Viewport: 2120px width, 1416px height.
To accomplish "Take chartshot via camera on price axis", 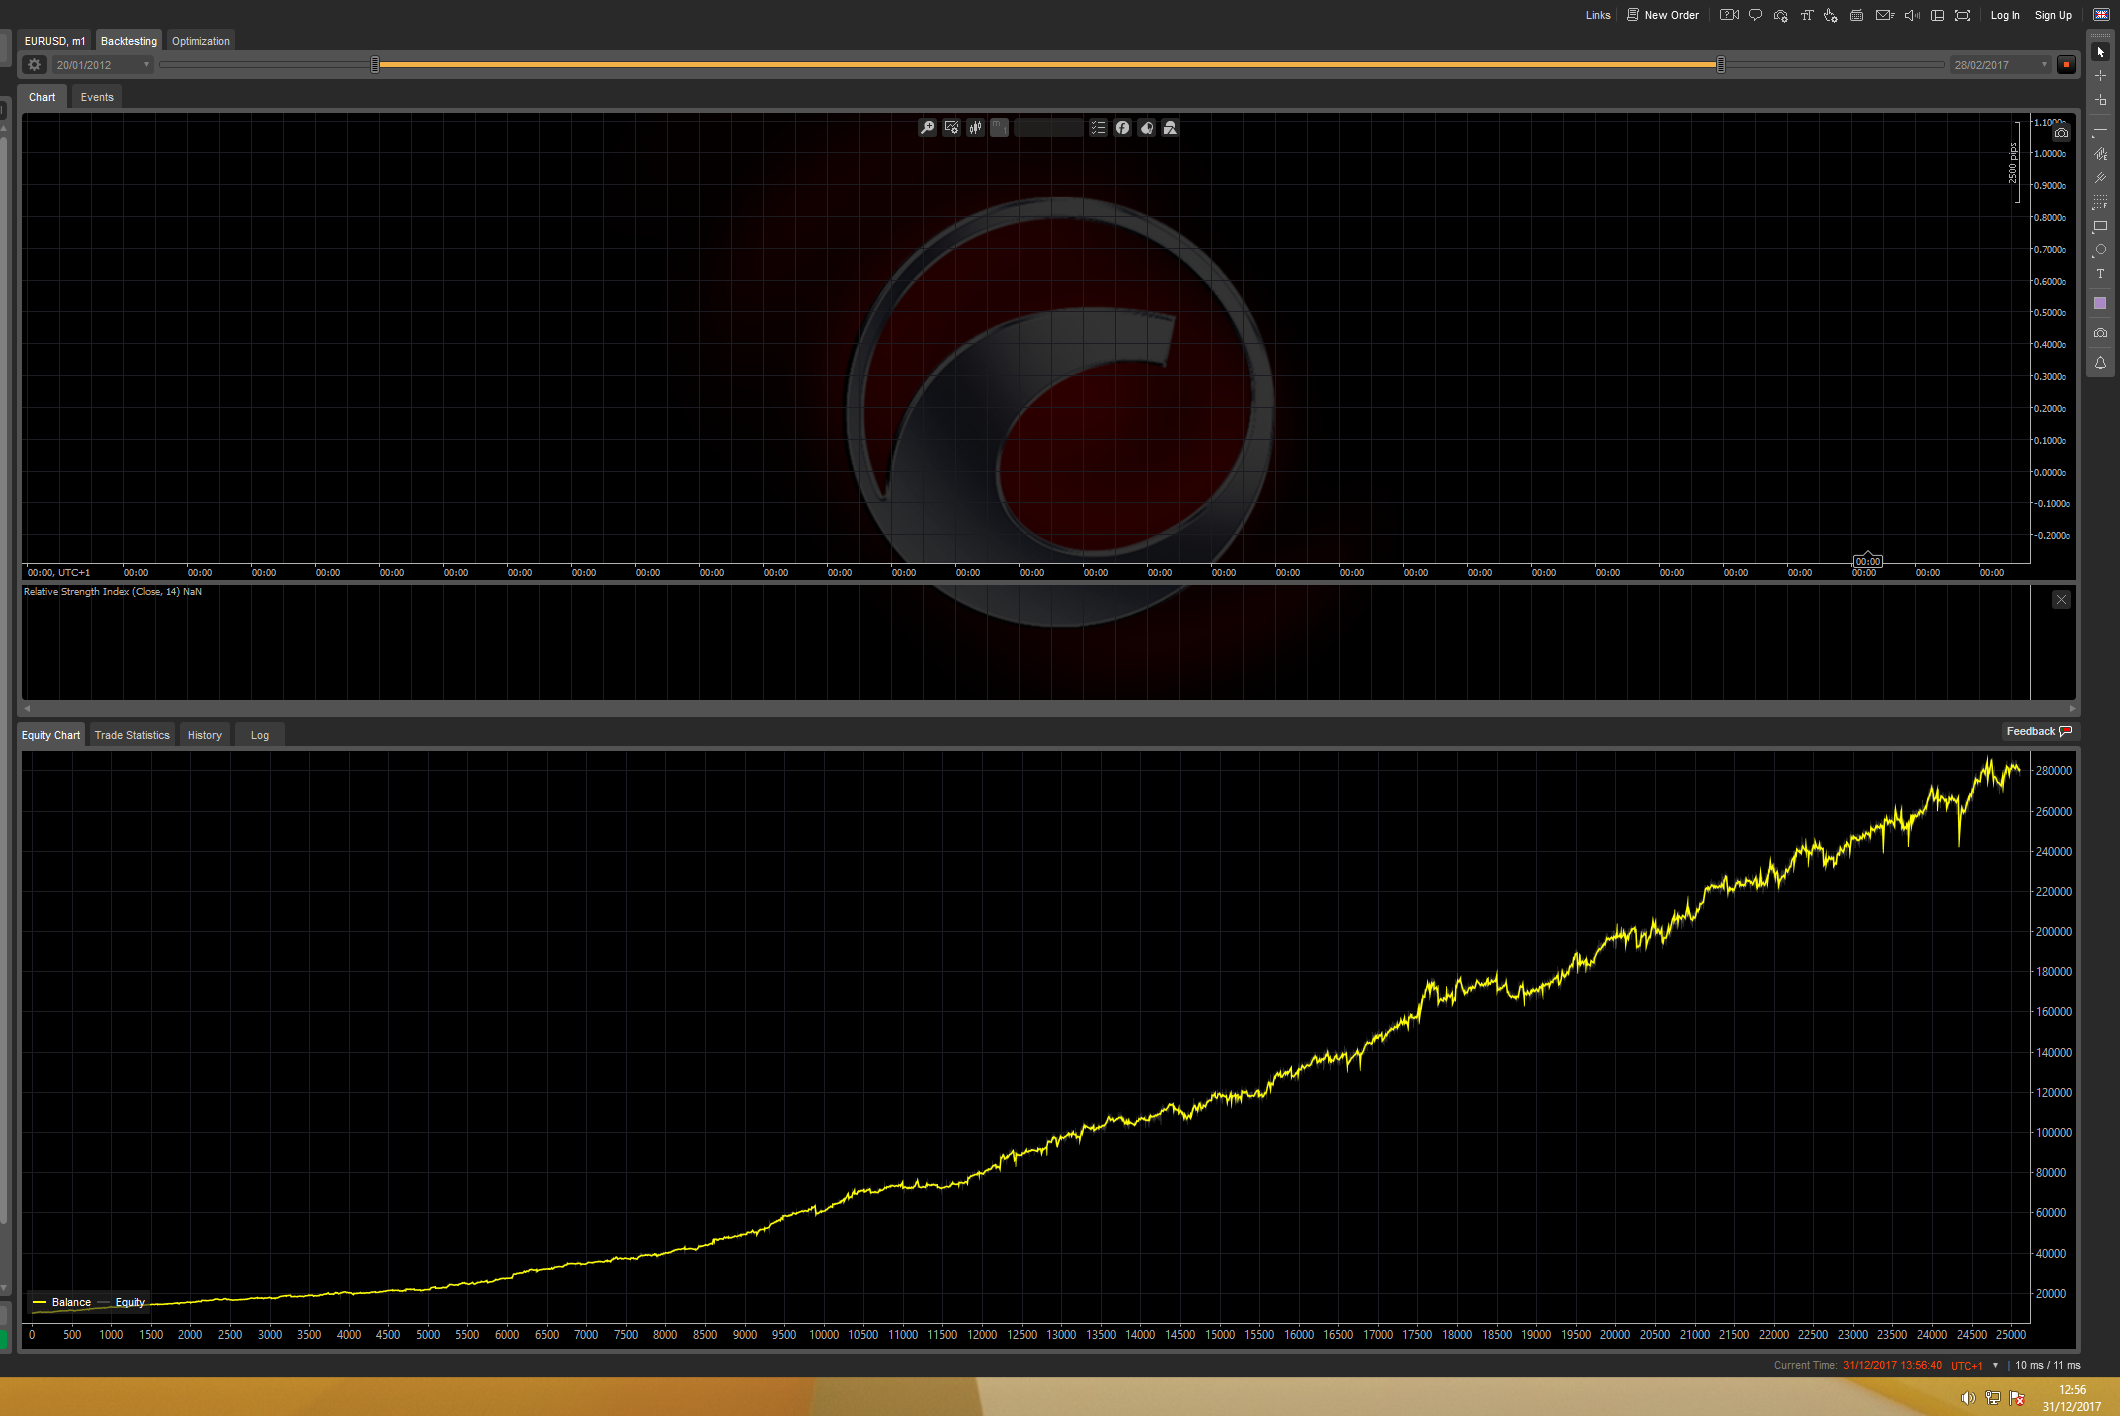I will point(2061,133).
